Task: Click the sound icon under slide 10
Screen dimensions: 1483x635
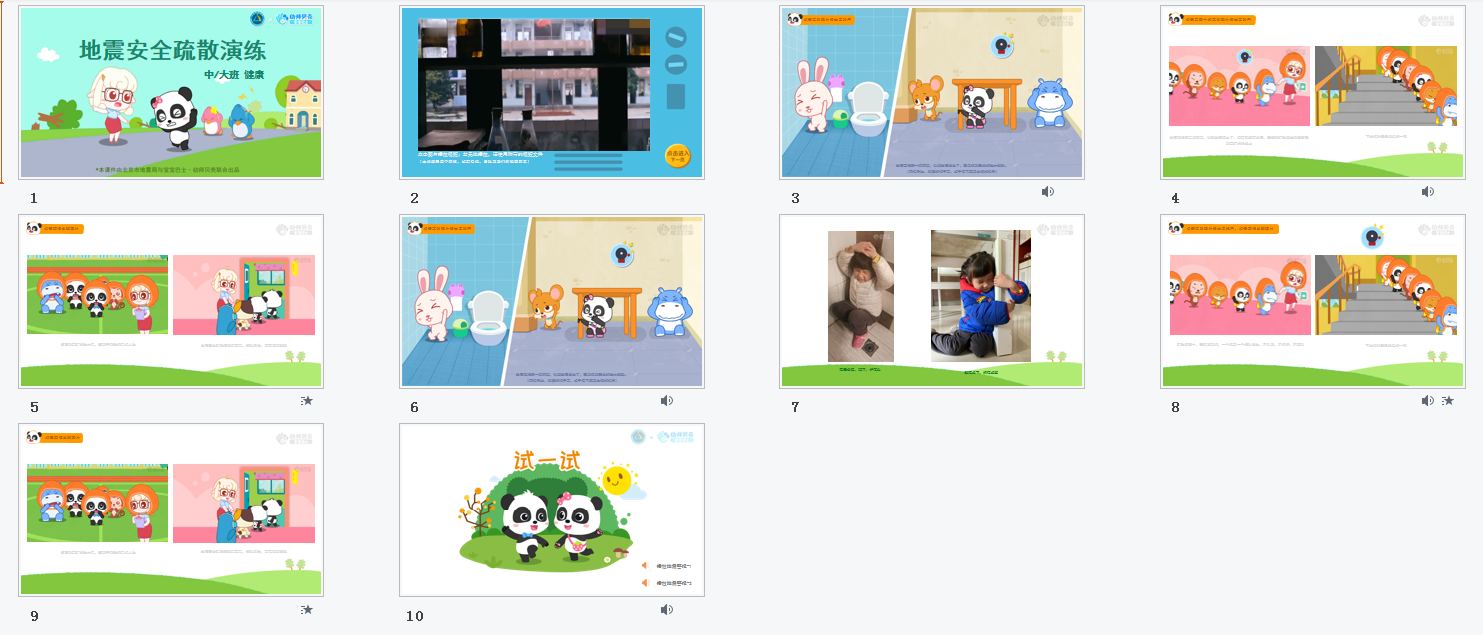Action: [x=667, y=610]
